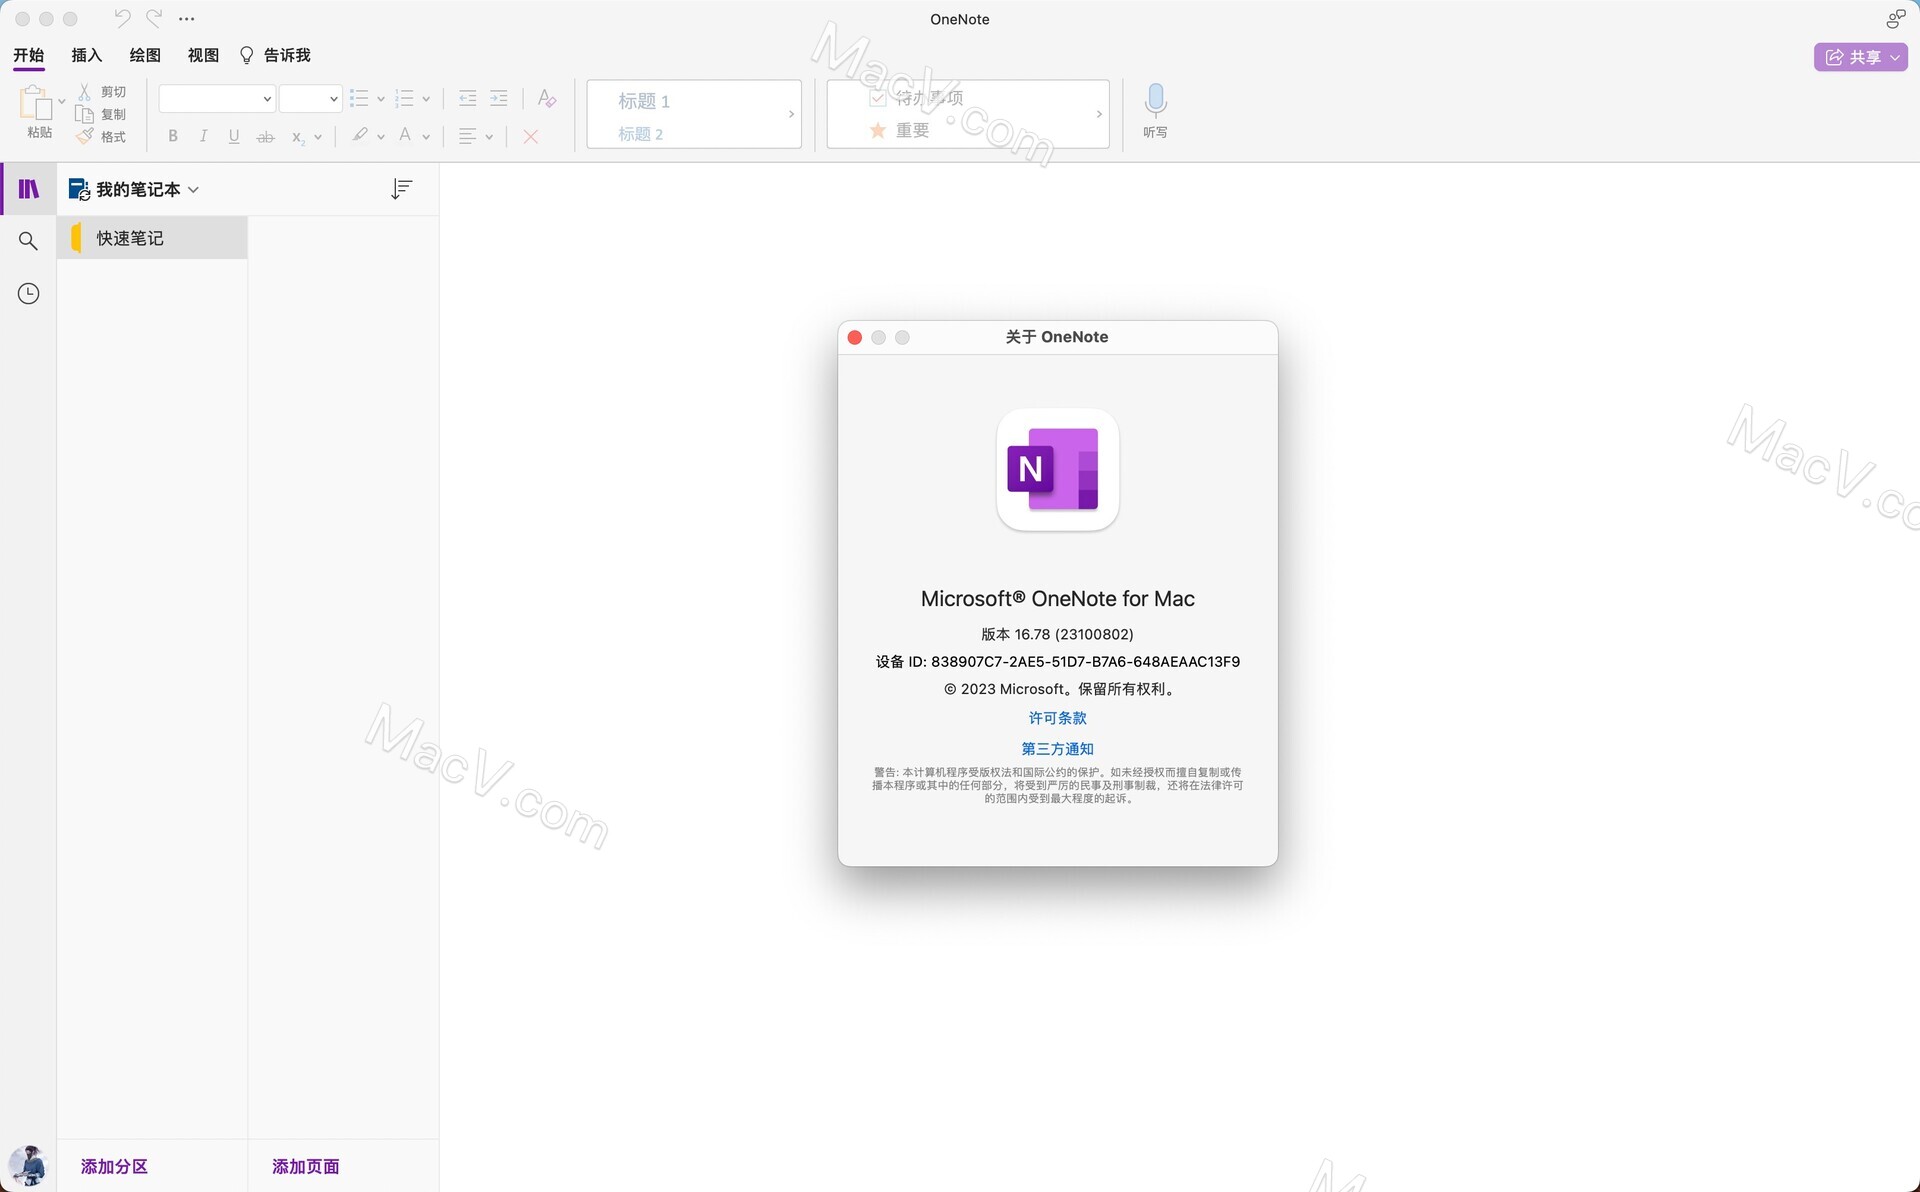Screen dimensions: 1920x1192
Task: Click the bulleted list icon
Action: click(359, 98)
